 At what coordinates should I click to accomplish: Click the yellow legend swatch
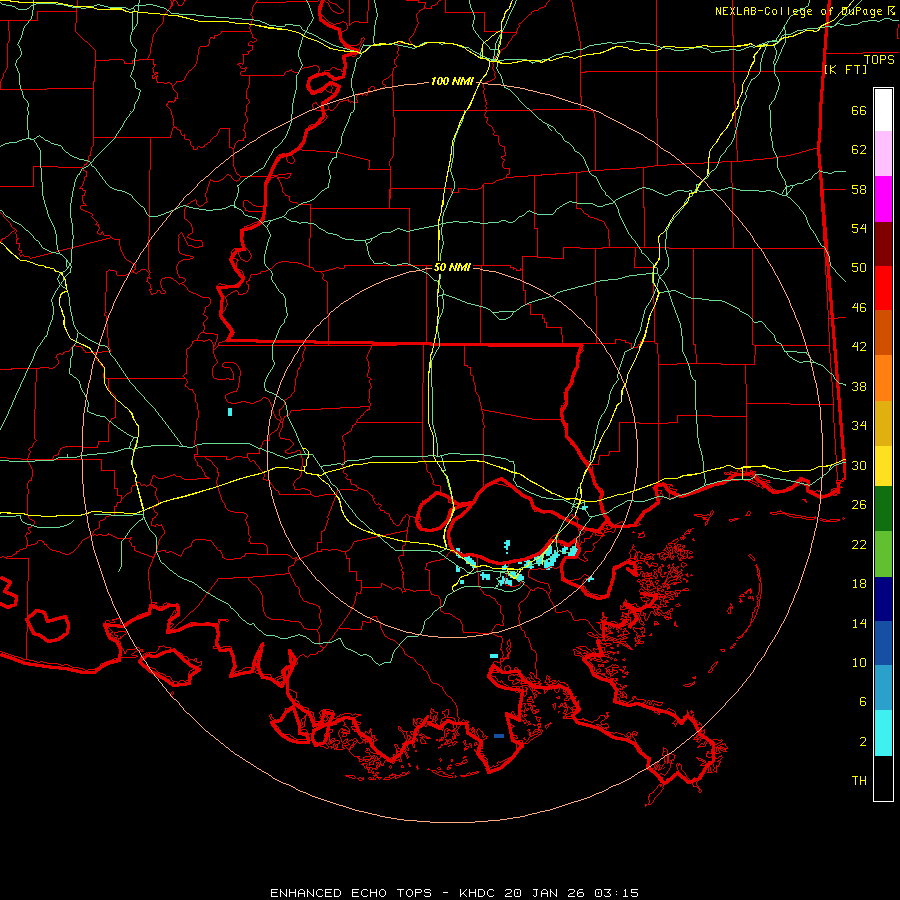click(883, 466)
